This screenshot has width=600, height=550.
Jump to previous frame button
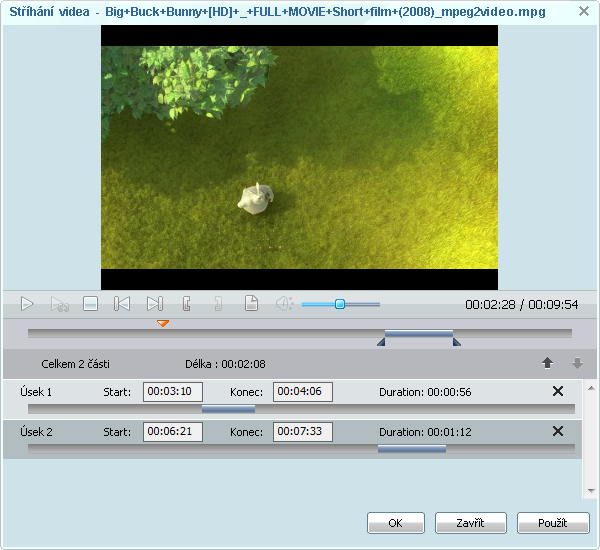tap(122, 304)
